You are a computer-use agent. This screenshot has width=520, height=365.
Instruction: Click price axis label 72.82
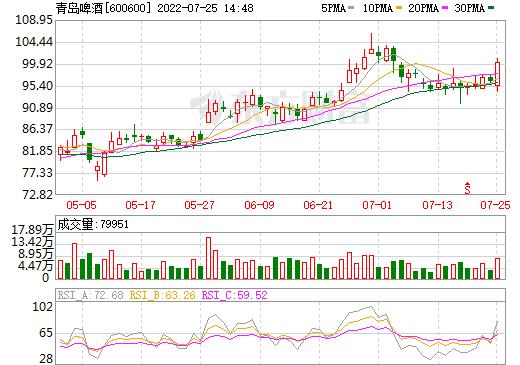point(37,195)
